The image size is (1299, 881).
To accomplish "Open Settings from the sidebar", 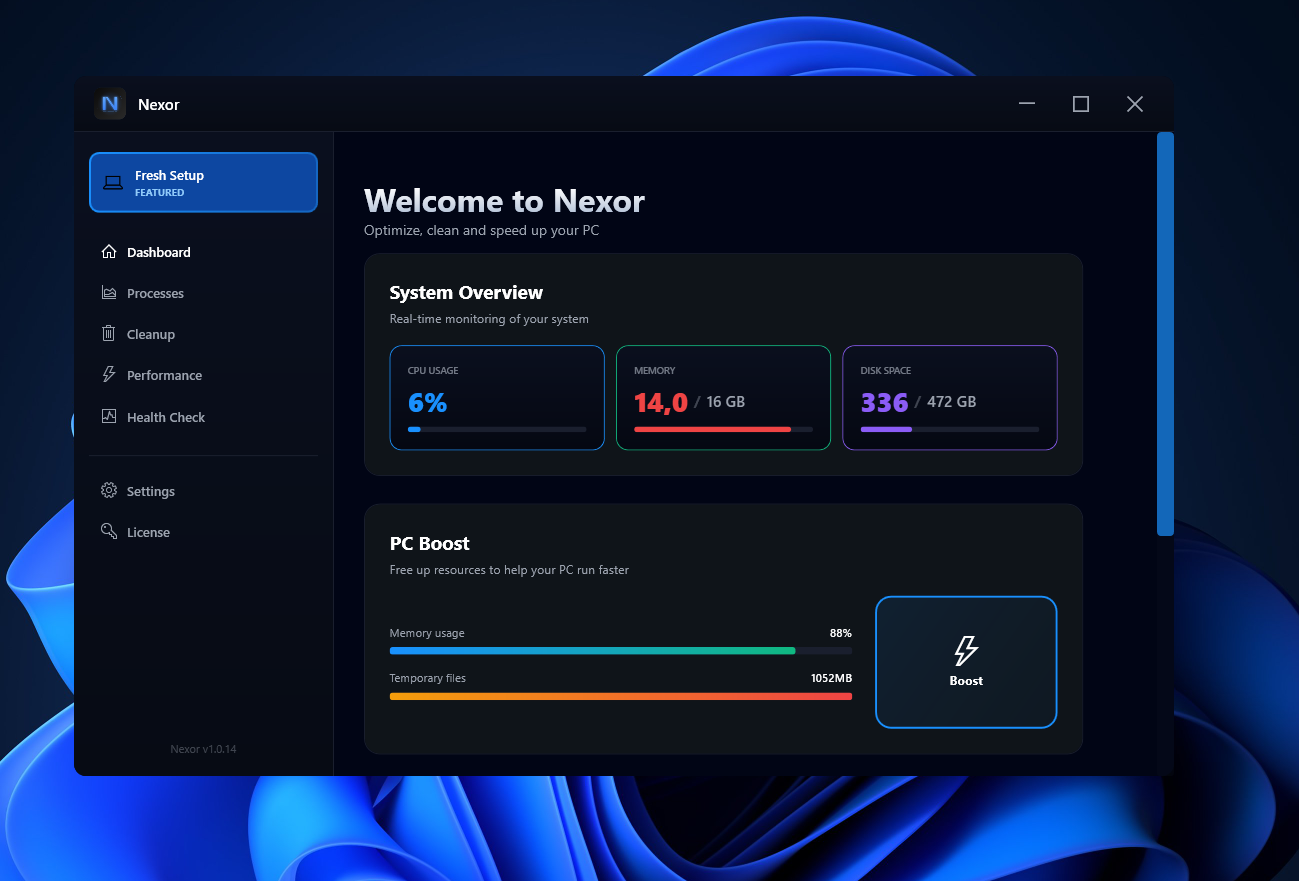I will [x=203, y=491].
